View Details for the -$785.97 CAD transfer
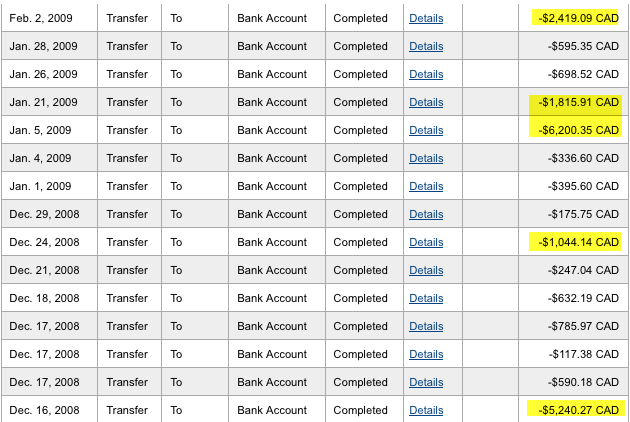 (x=426, y=326)
